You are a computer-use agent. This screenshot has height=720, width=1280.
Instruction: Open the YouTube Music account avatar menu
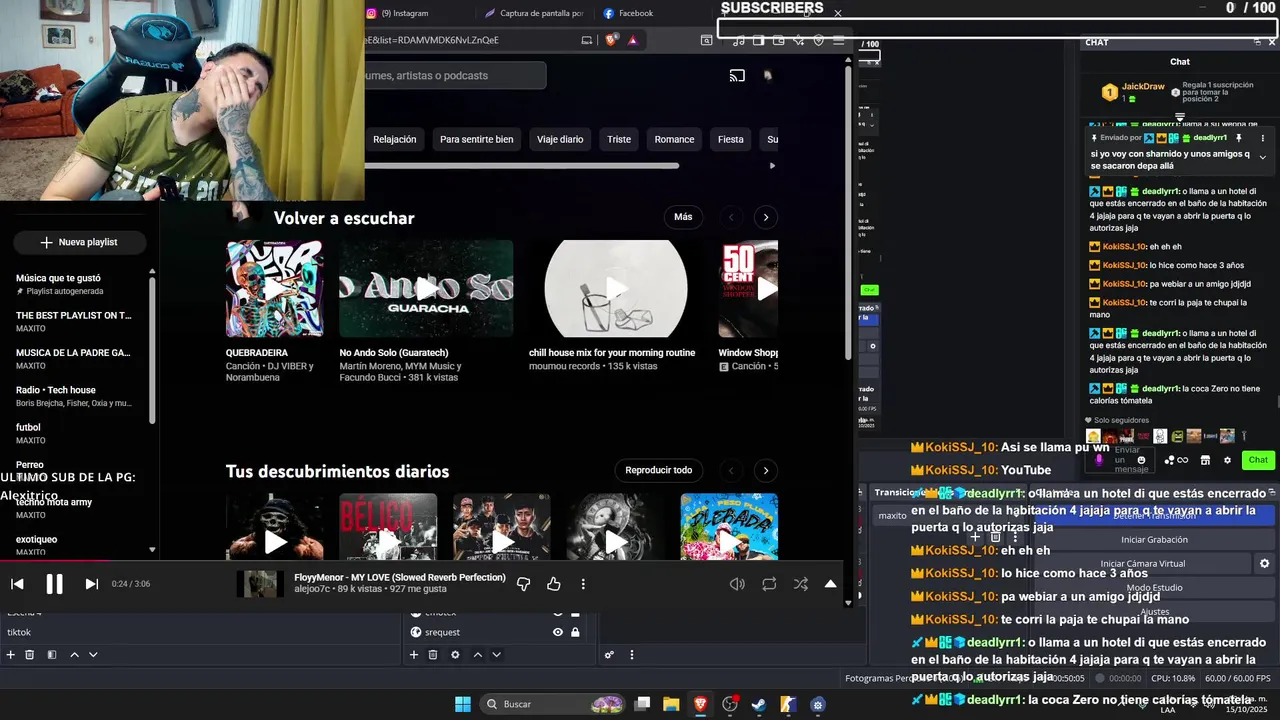(x=768, y=75)
